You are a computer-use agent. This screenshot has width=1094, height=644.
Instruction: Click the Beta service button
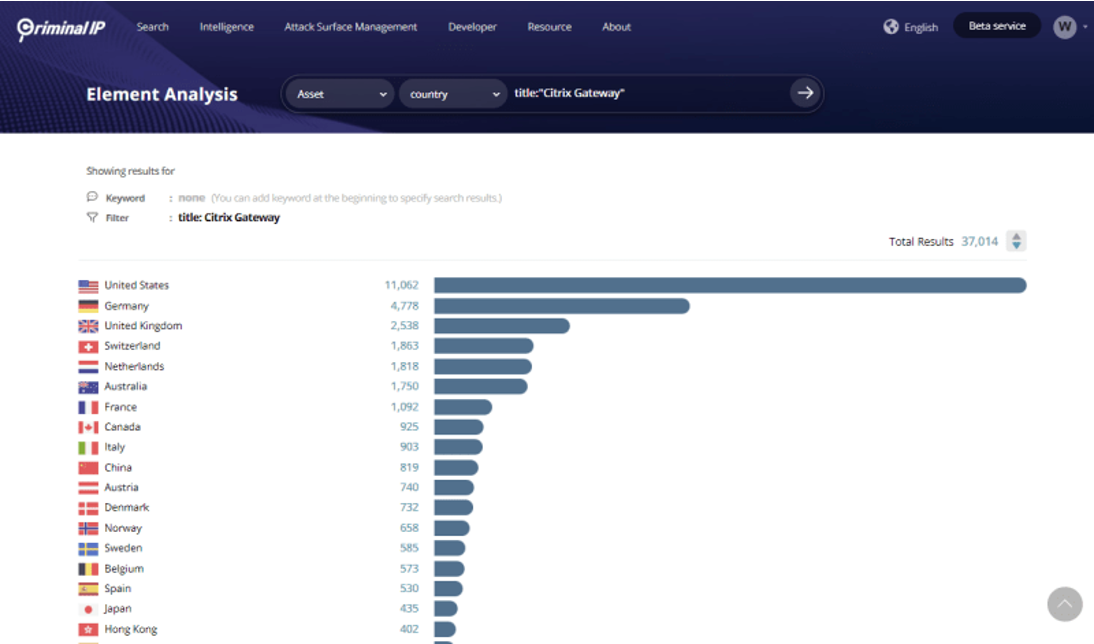(x=996, y=26)
